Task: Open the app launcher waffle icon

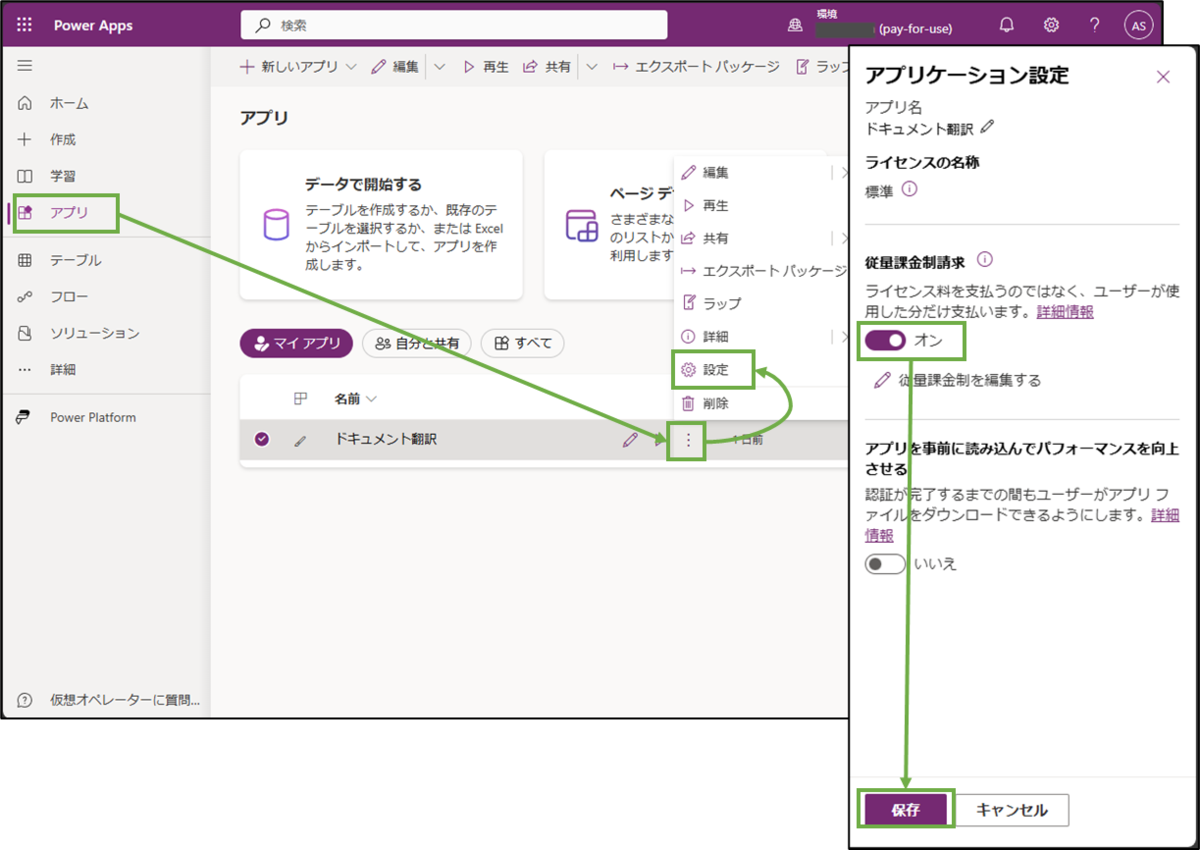Action: pyautogui.click(x=25, y=25)
